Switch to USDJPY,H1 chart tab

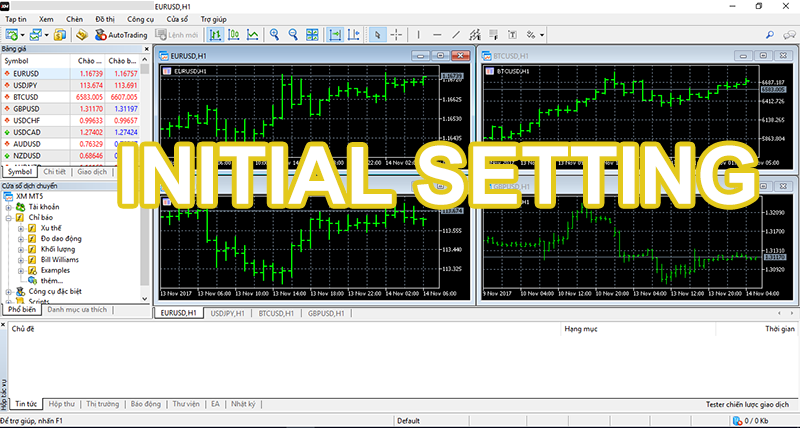coord(228,313)
